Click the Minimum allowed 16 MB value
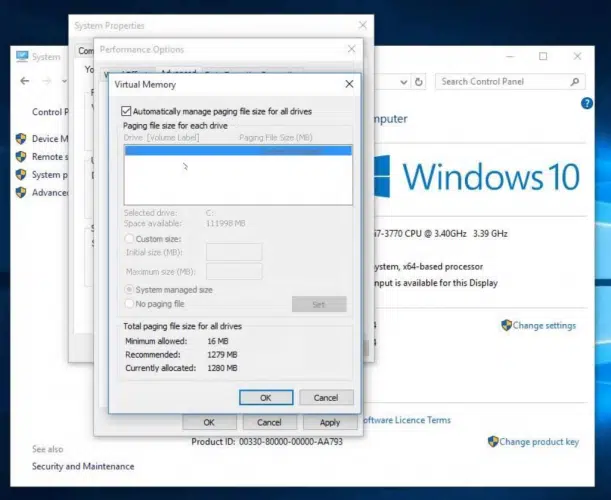This screenshot has width=611, height=500. pyautogui.click(x=218, y=341)
